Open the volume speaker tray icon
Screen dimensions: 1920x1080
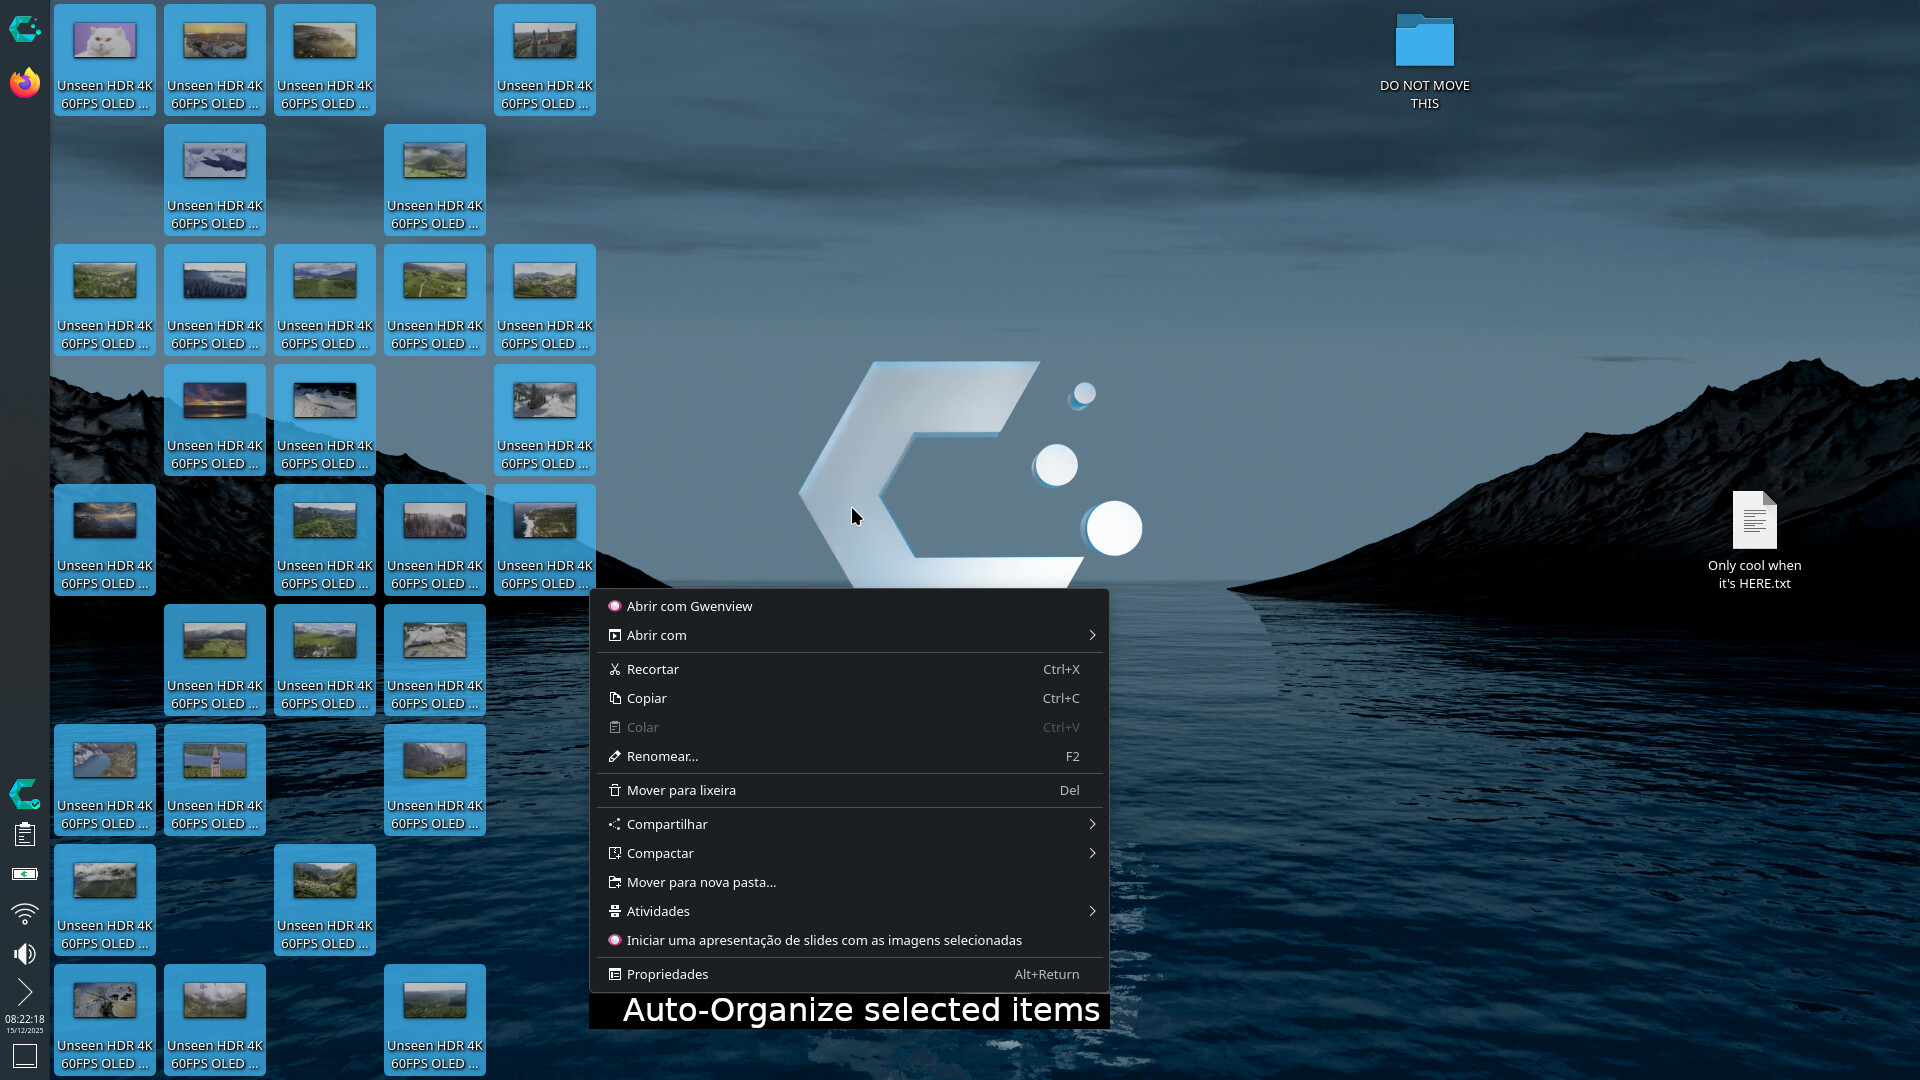[x=24, y=953]
